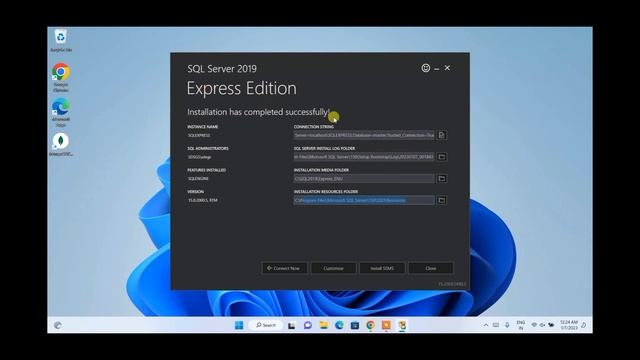The width and height of the screenshot is (640, 360).
Task: Open Task View in the taskbar
Action: click(x=291, y=325)
